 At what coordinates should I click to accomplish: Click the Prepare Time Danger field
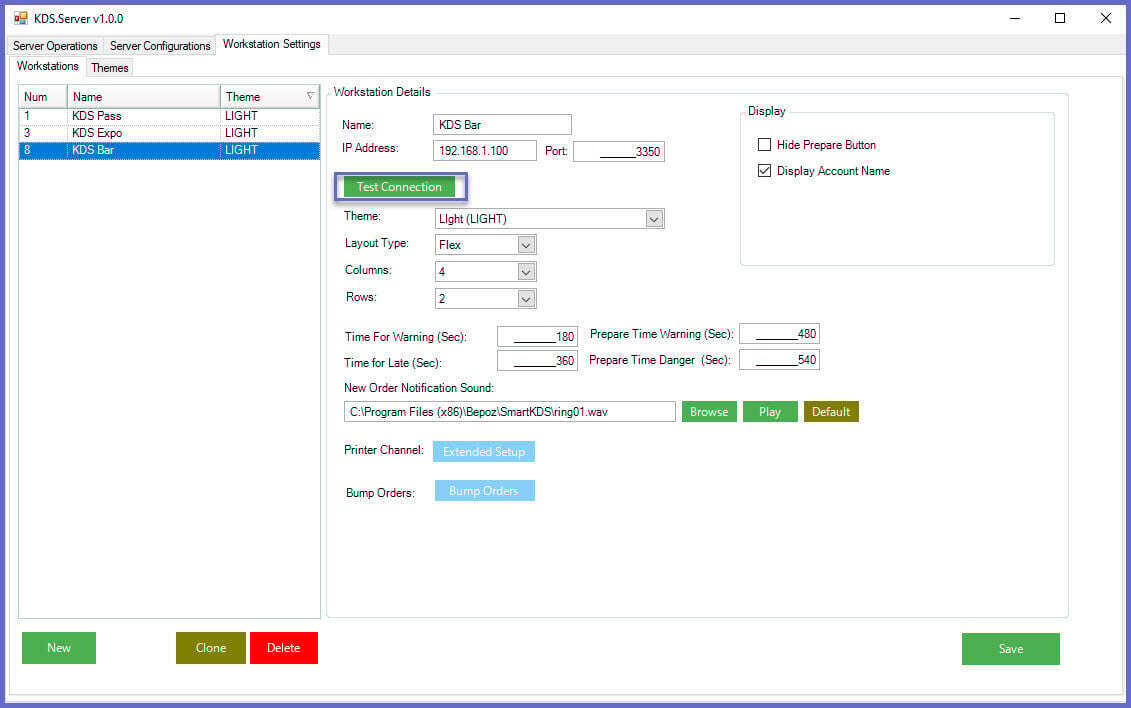point(779,360)
